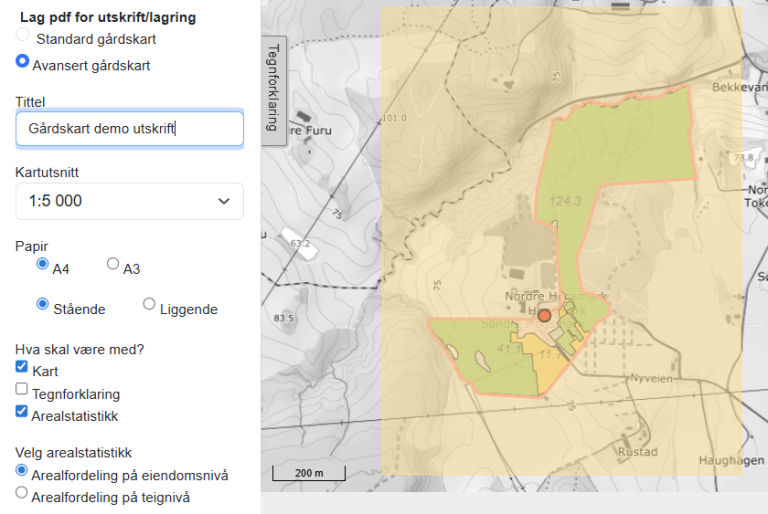The height and width of the screenshot is (514, 768).
Task: Pick A4 paper size
Action: pyautogui.click(x=42, y=265)
